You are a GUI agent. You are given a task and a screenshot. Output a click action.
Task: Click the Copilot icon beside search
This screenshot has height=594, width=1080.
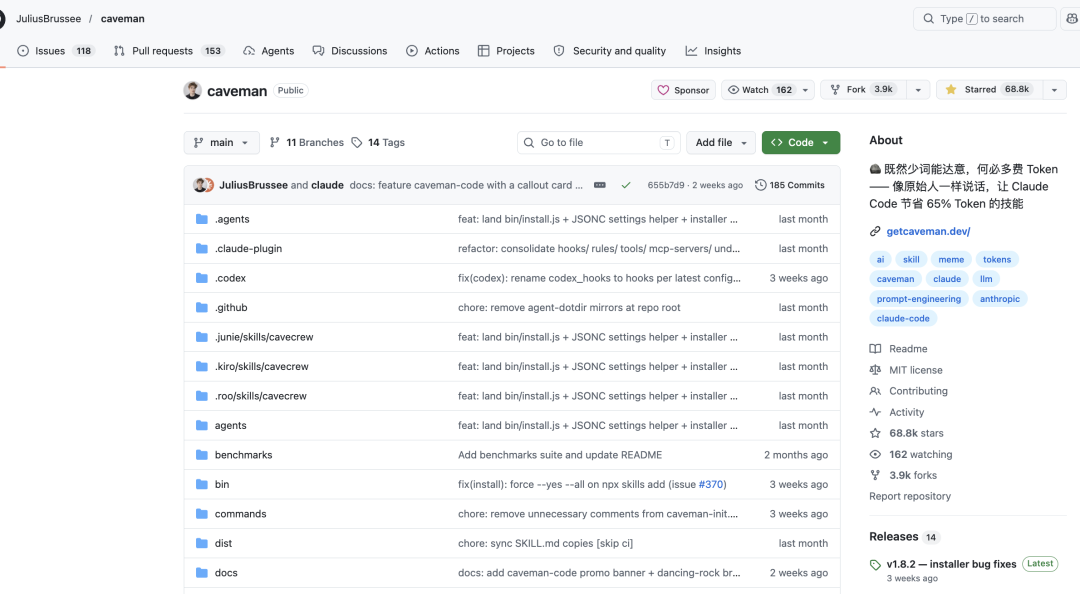(1072, 19)
